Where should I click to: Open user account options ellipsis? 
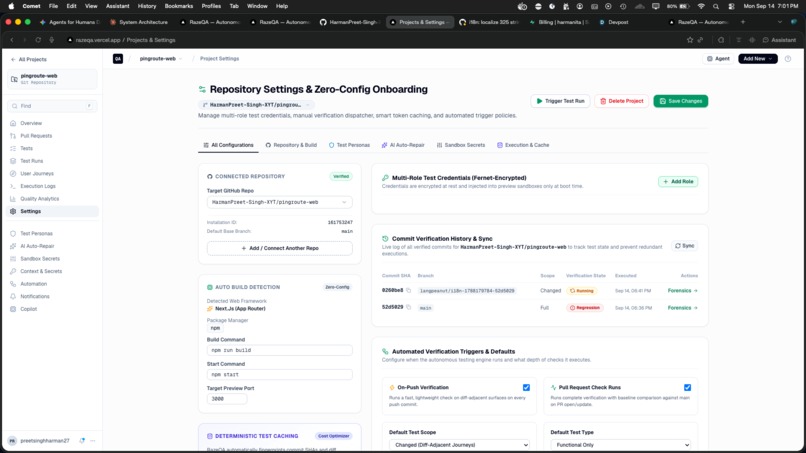pos(93,441)
